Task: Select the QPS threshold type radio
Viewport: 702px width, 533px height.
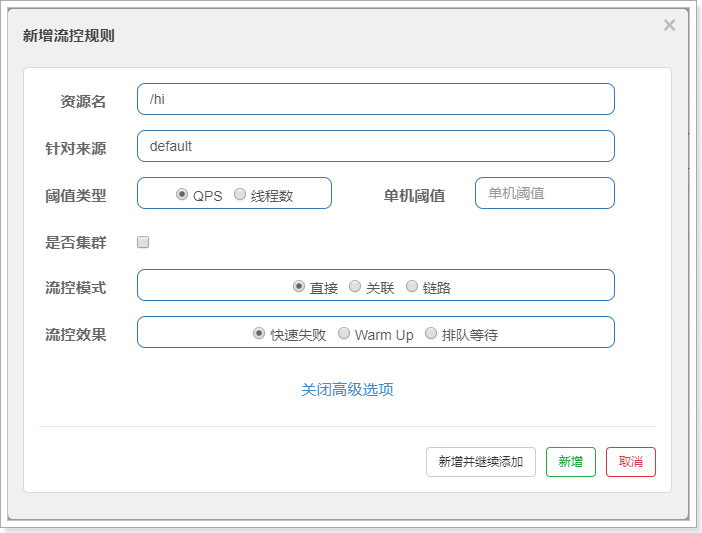Action: click(182, 194)
